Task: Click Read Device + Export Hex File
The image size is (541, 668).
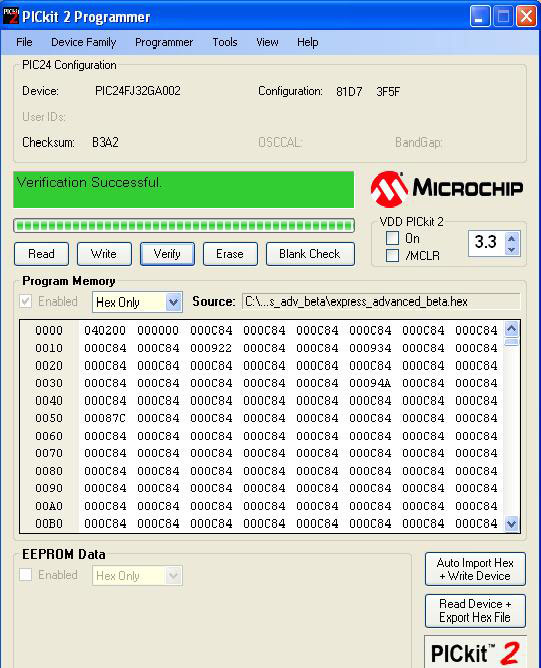Action: pyautogui.click(x=475, y=611)
